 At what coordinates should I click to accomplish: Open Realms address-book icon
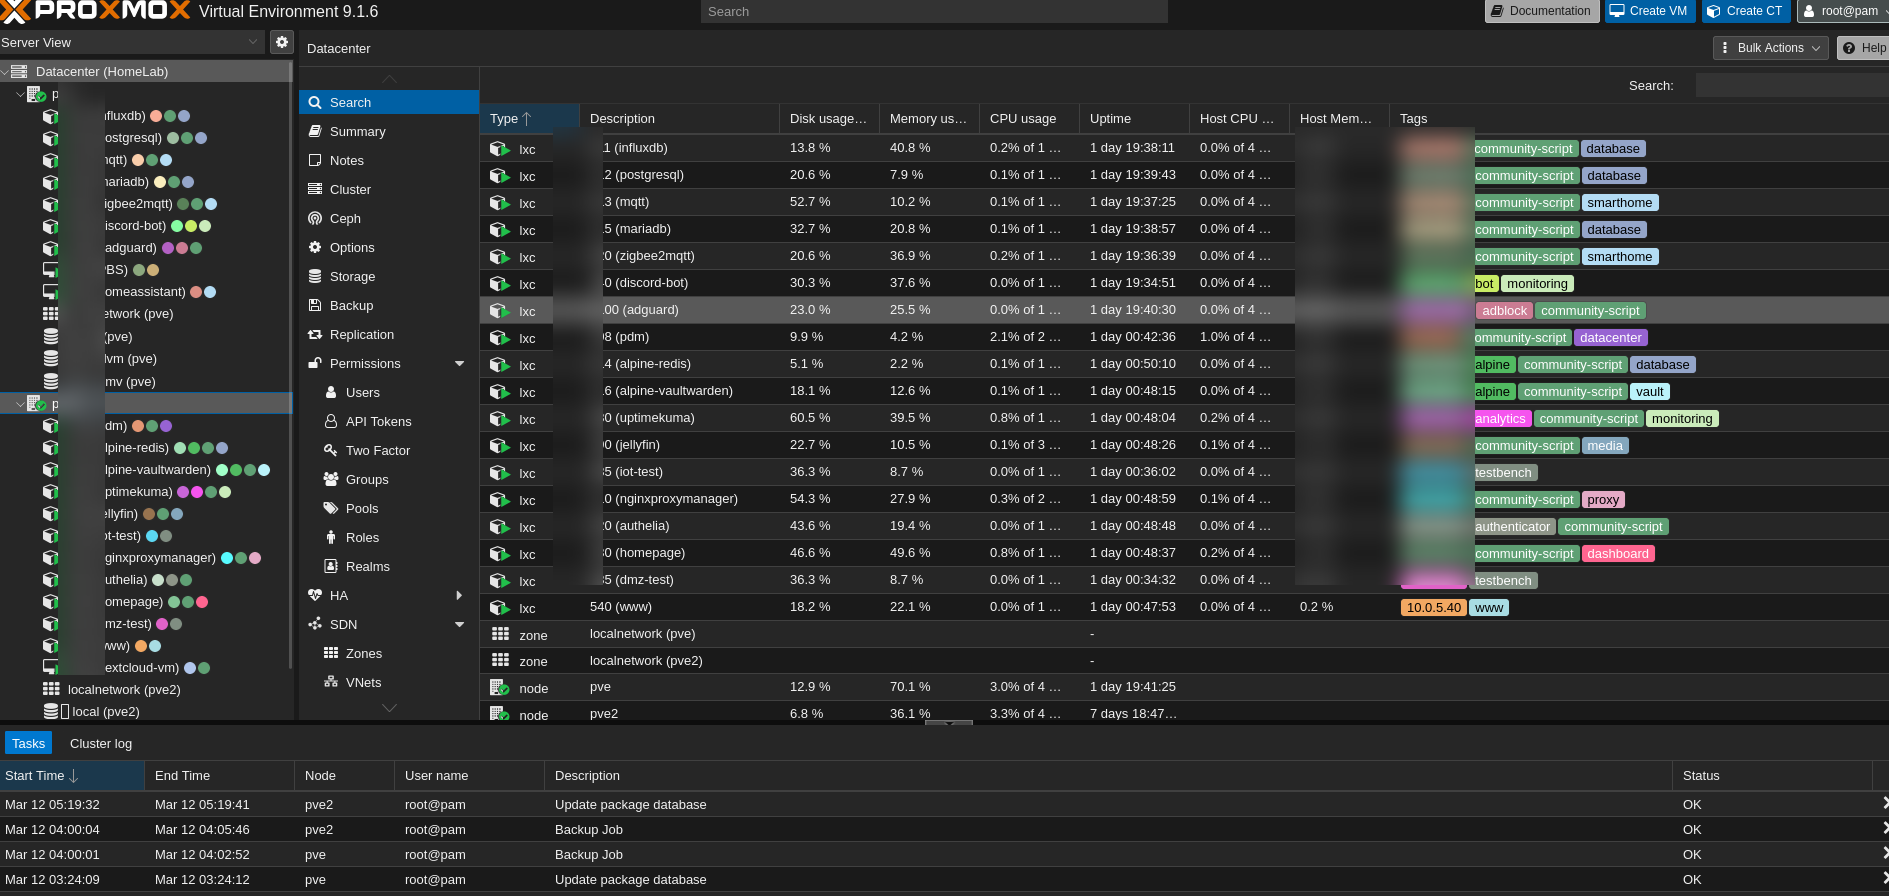(x=331, y=566)
